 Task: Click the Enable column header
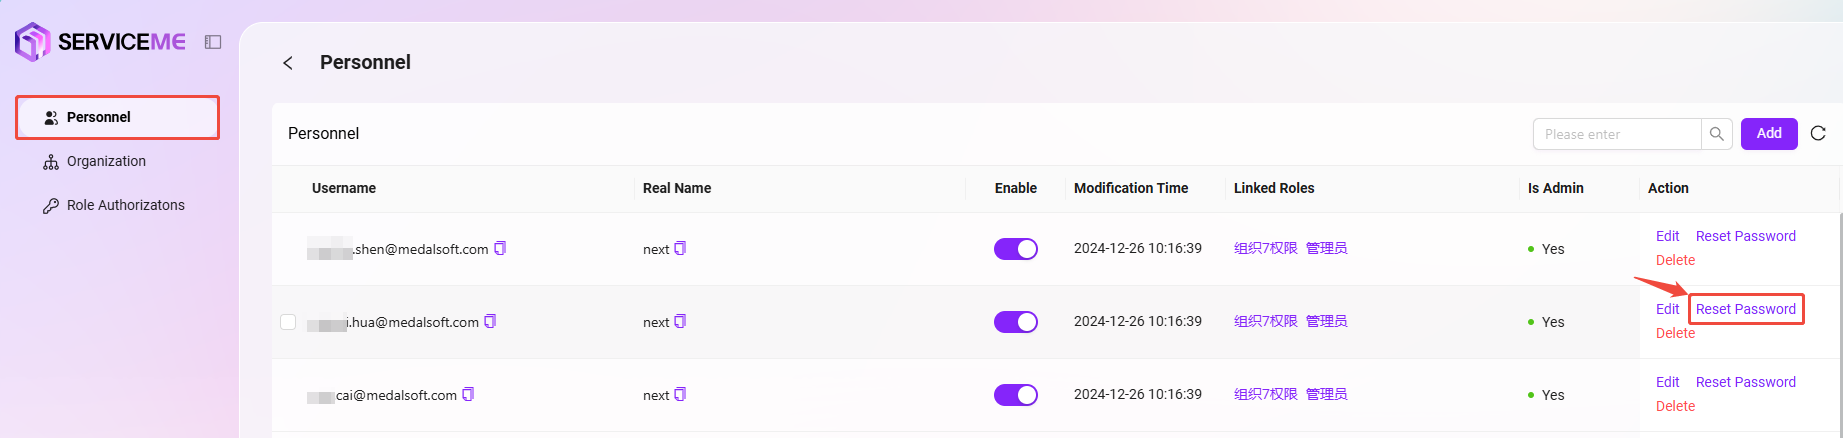(x=1016, y=188)
